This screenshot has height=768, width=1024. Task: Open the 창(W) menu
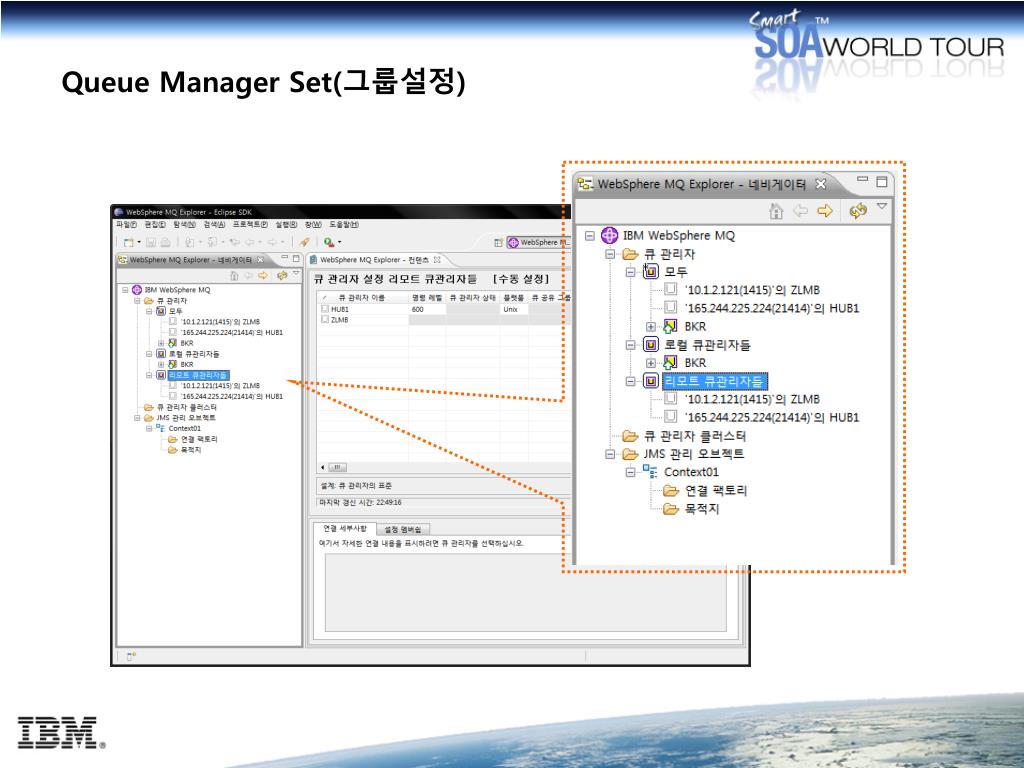pyautogui.click(x=313, y=225)
